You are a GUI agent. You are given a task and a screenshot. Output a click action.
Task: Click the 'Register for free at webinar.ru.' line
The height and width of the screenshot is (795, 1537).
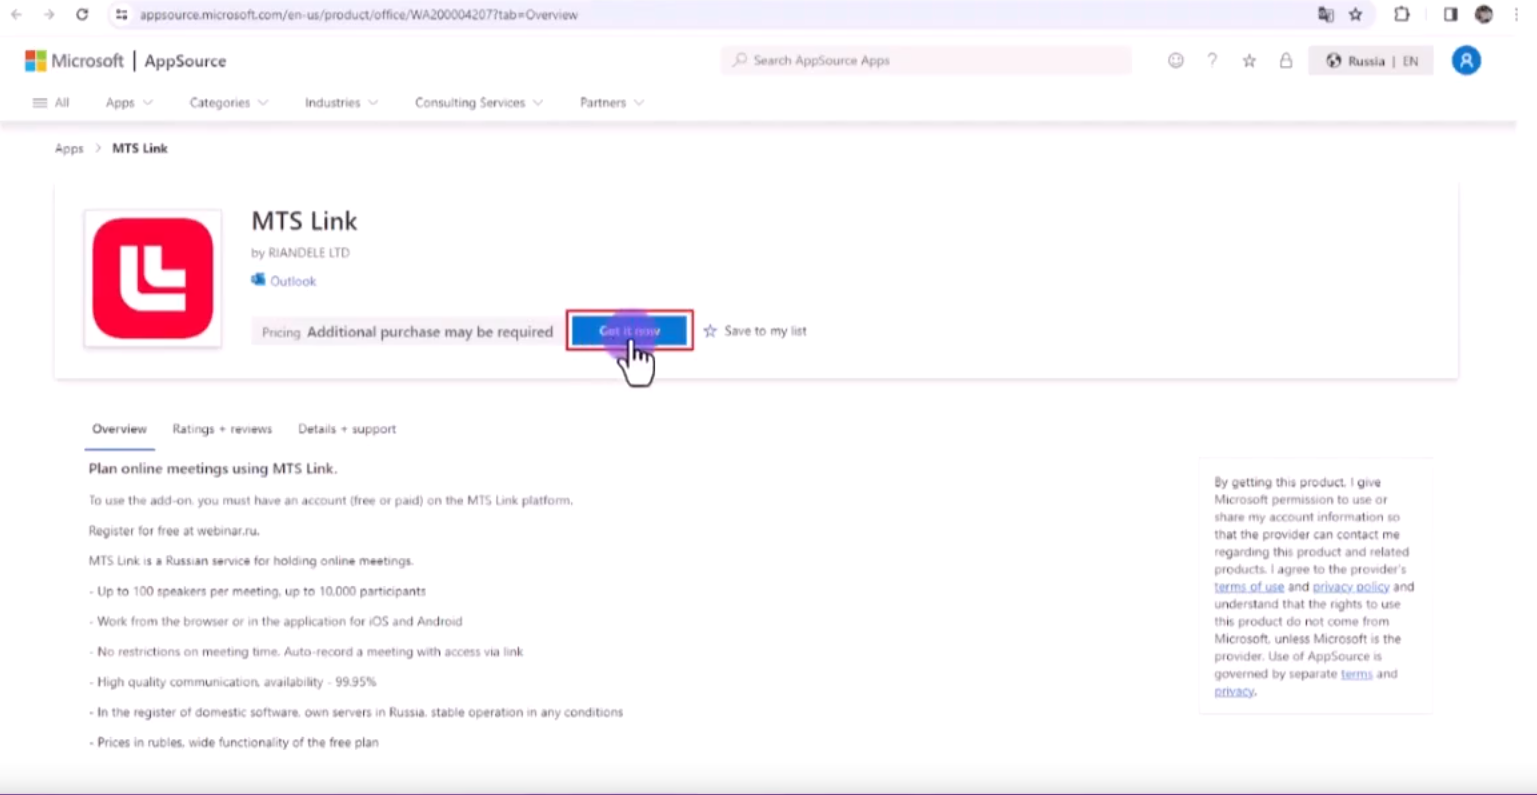click(x=174, y=531)
